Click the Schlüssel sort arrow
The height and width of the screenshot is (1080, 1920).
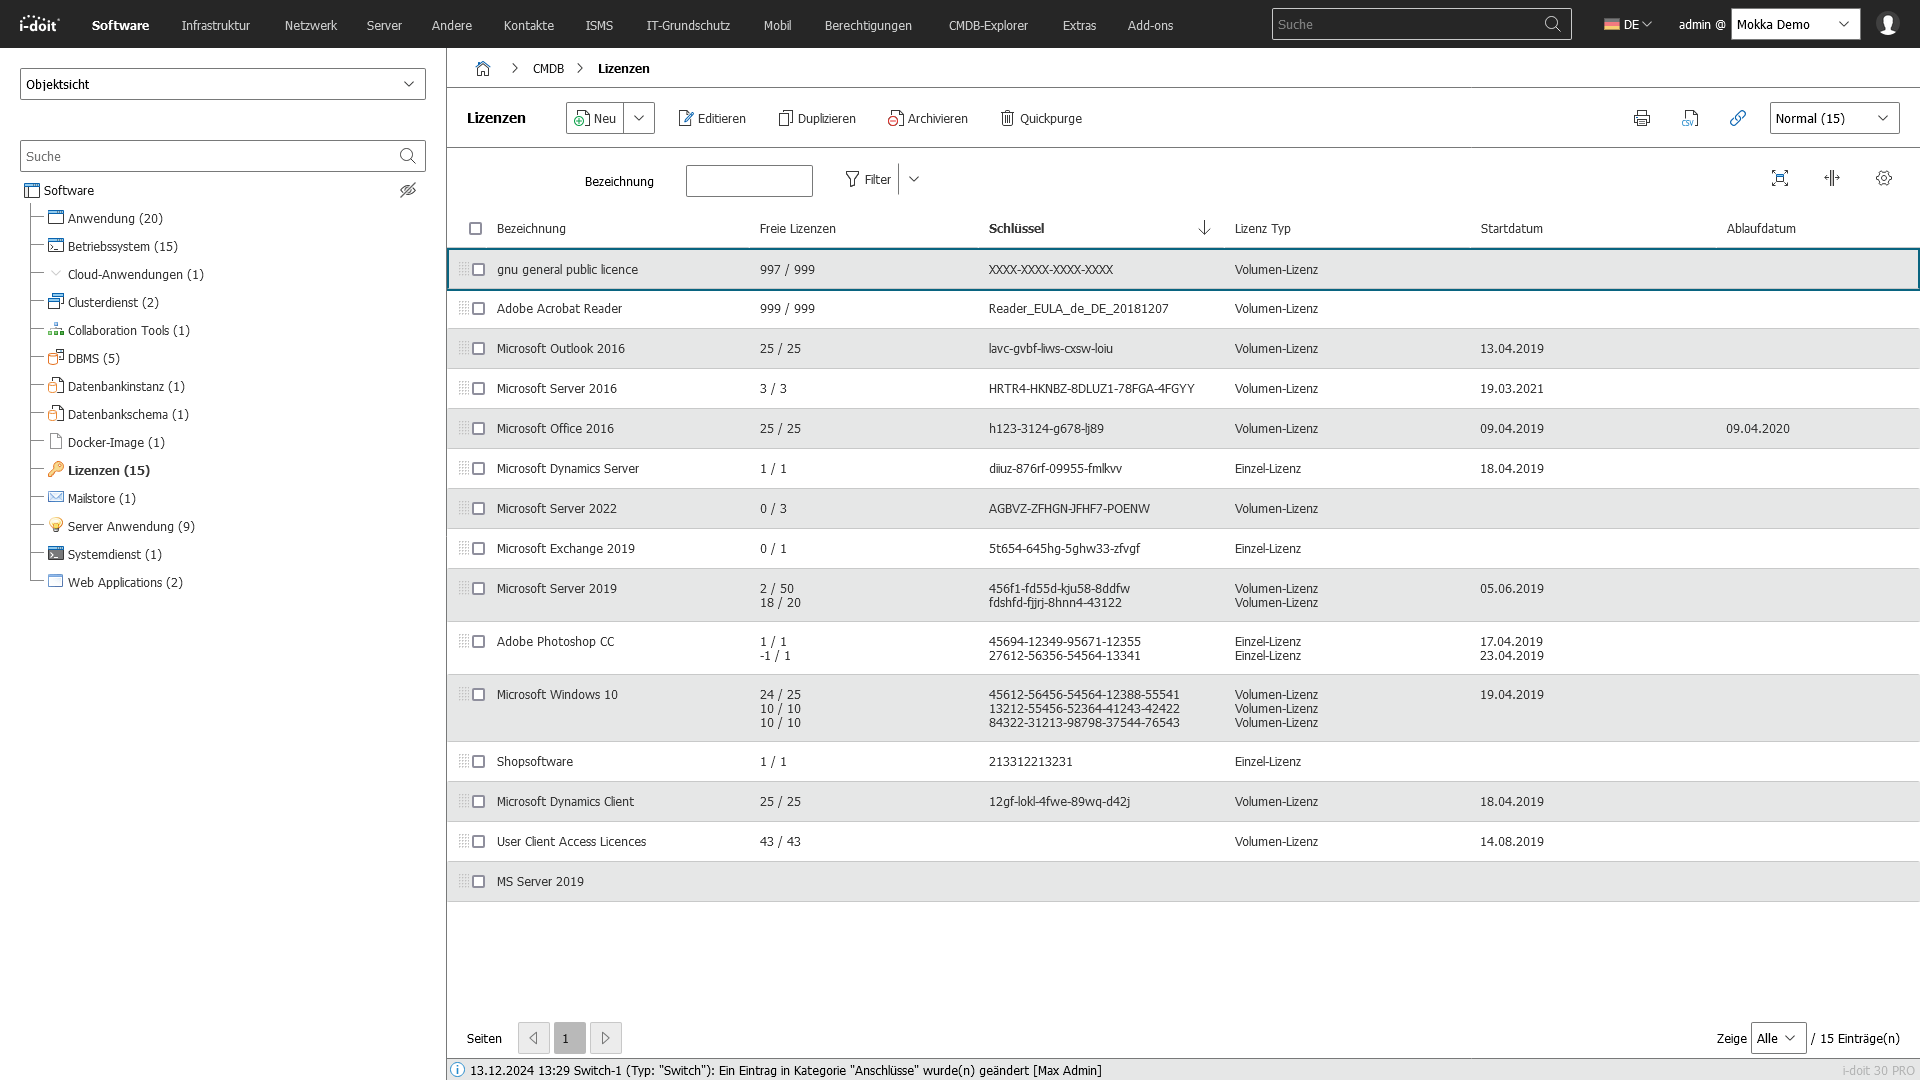pyautogui.click(x=1204, y=228)
